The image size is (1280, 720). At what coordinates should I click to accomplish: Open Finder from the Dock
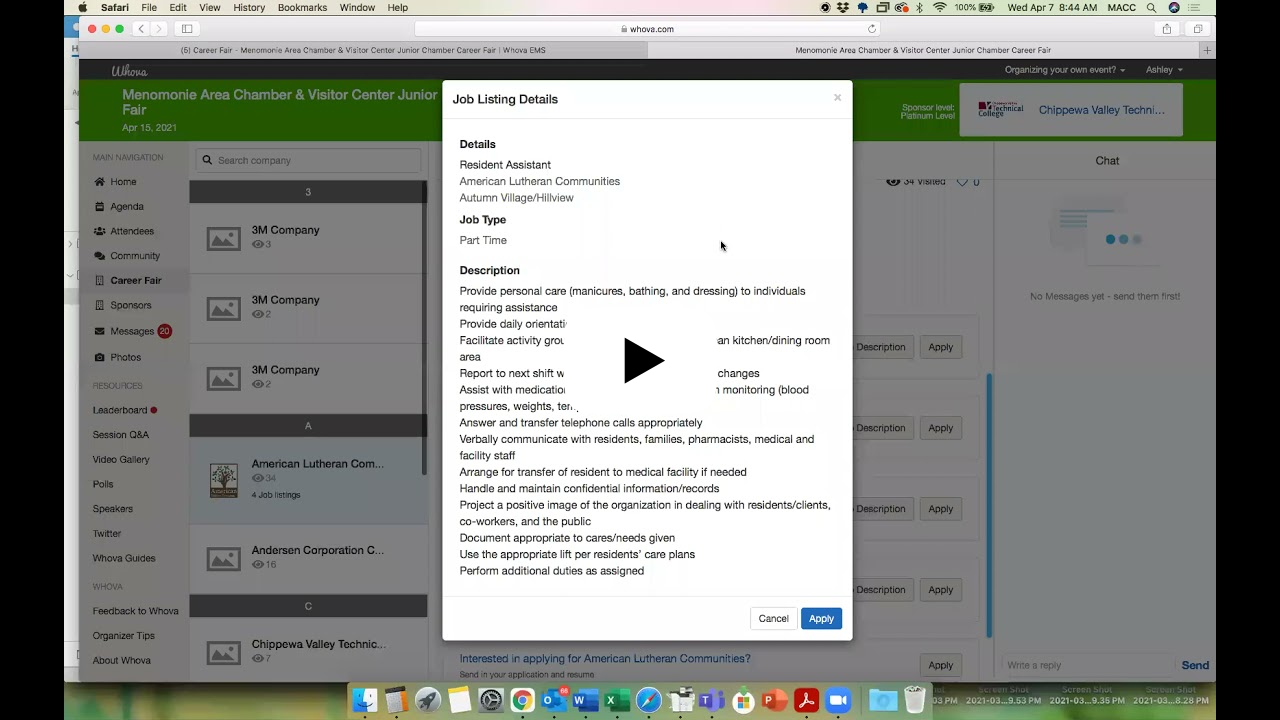pos(366,700)
